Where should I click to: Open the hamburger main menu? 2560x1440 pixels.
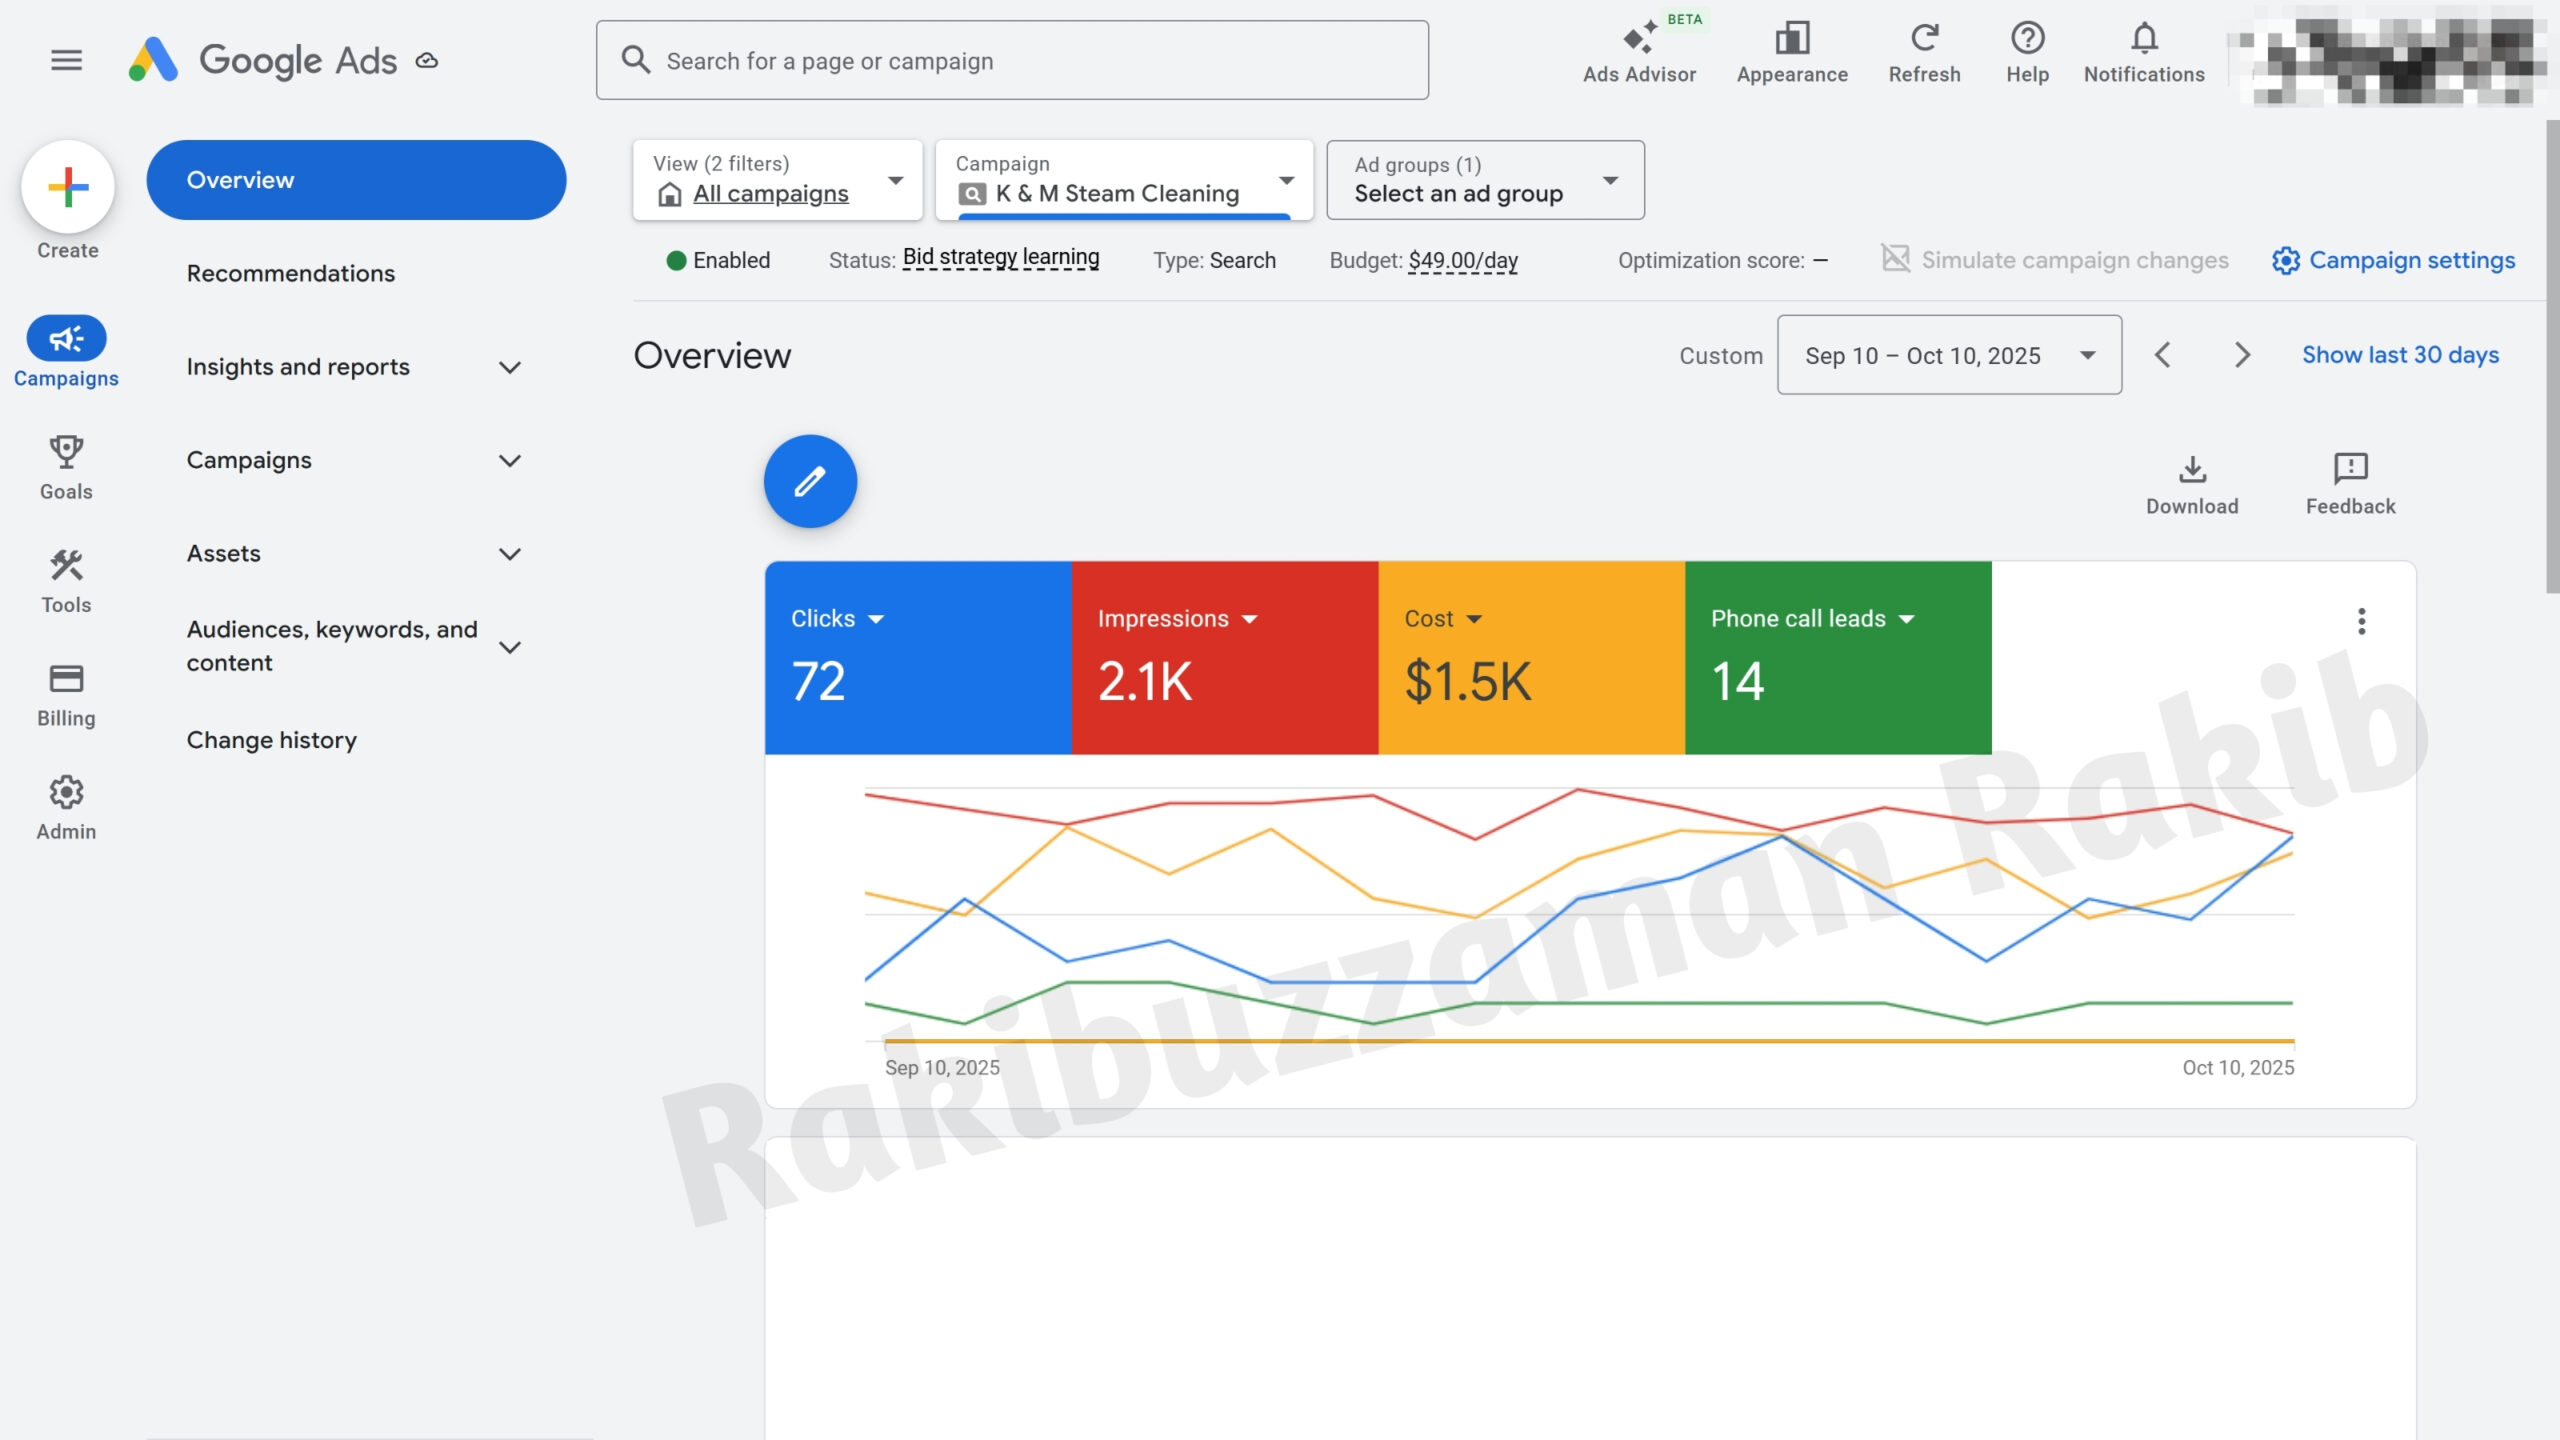tap(66, 60)
